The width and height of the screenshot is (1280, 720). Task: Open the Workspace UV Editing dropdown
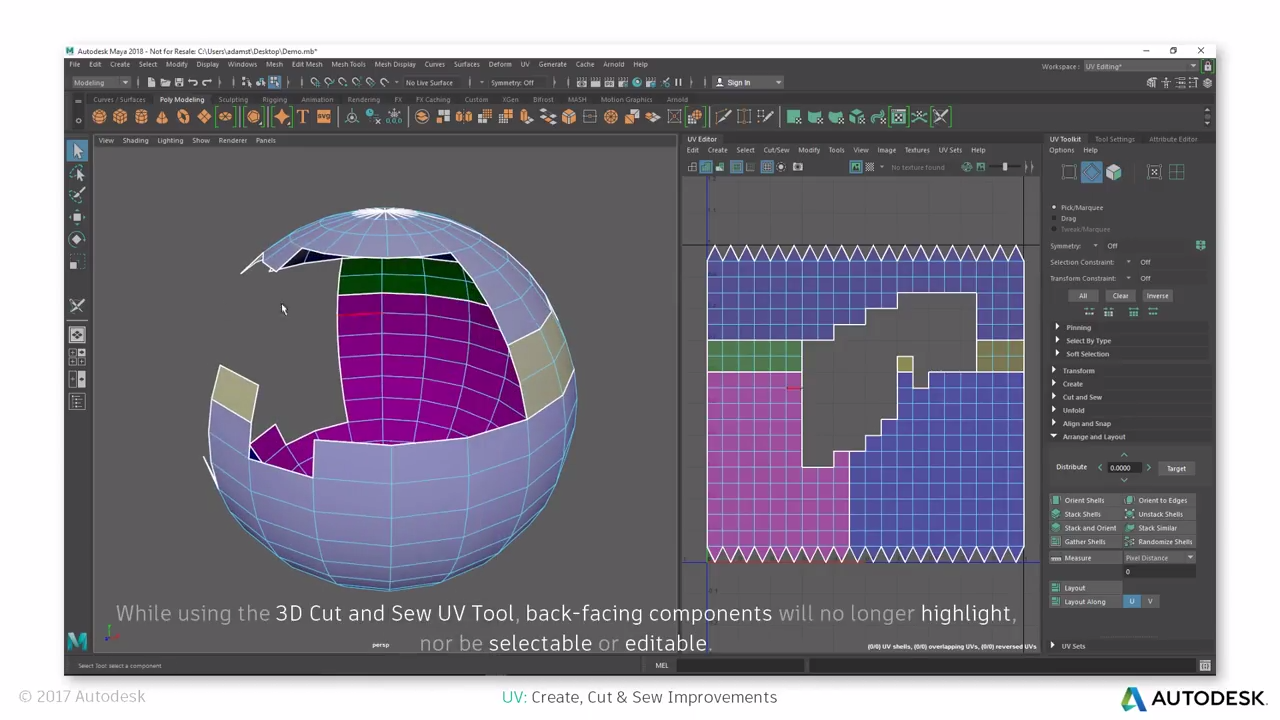coord(1141,67)
